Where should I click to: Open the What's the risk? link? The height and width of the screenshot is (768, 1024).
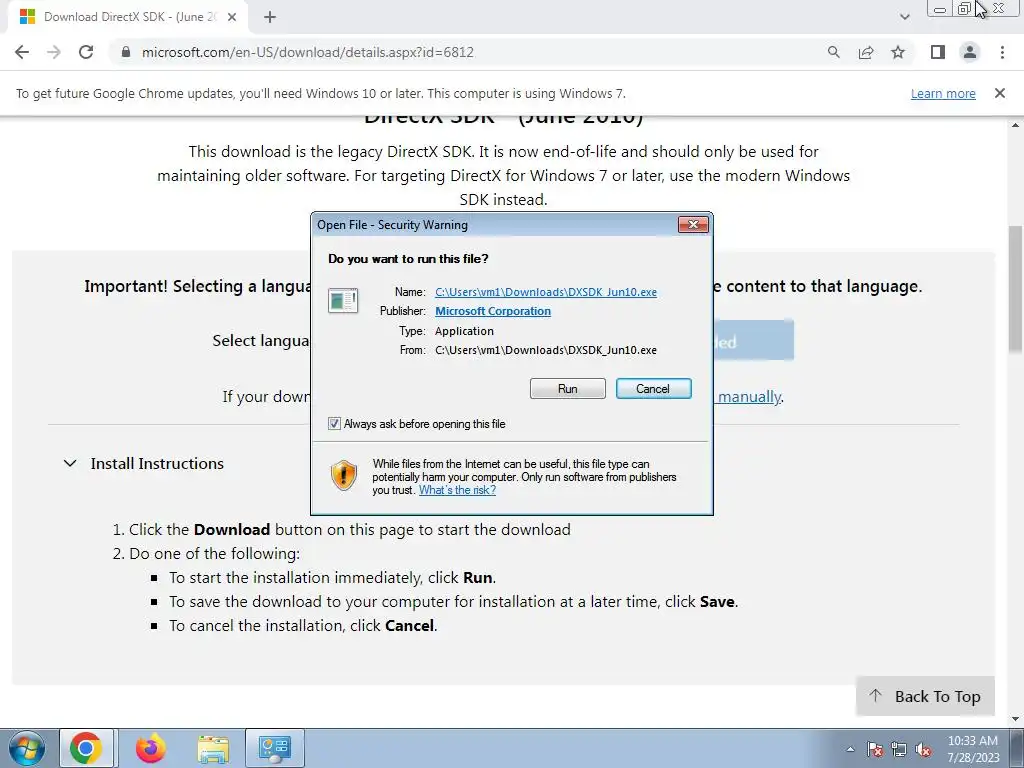point(457,490)
